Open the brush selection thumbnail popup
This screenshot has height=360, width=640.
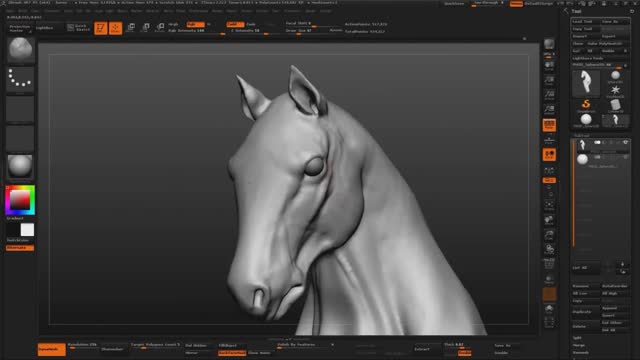click(x=20, y=49)
